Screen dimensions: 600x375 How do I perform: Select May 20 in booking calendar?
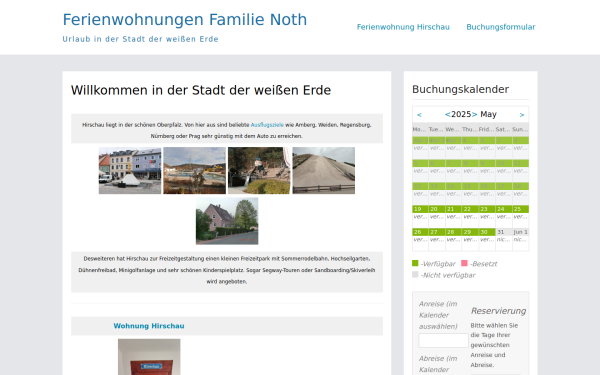click(x=437, y=217)
